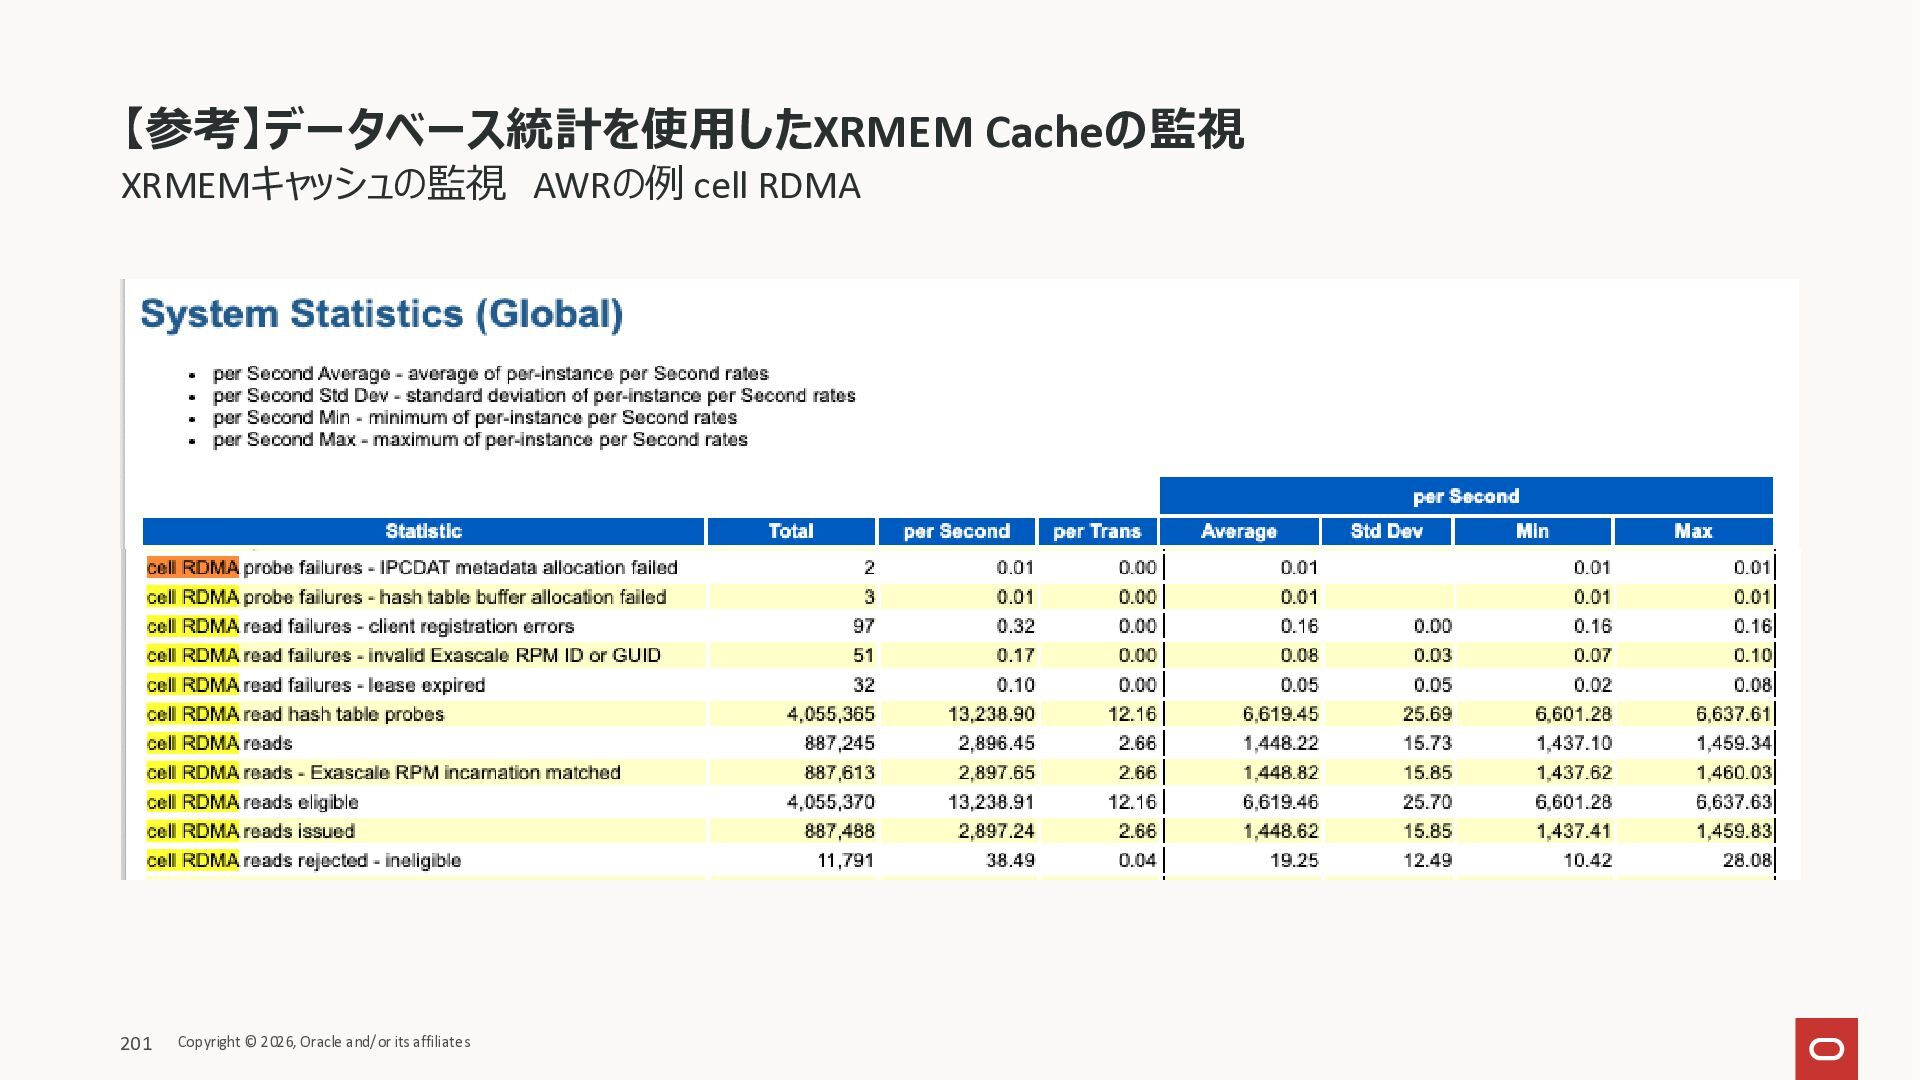Click orange highlighted cell RDMA in first row
The image size is (1920, 1080).
(192, 568)
